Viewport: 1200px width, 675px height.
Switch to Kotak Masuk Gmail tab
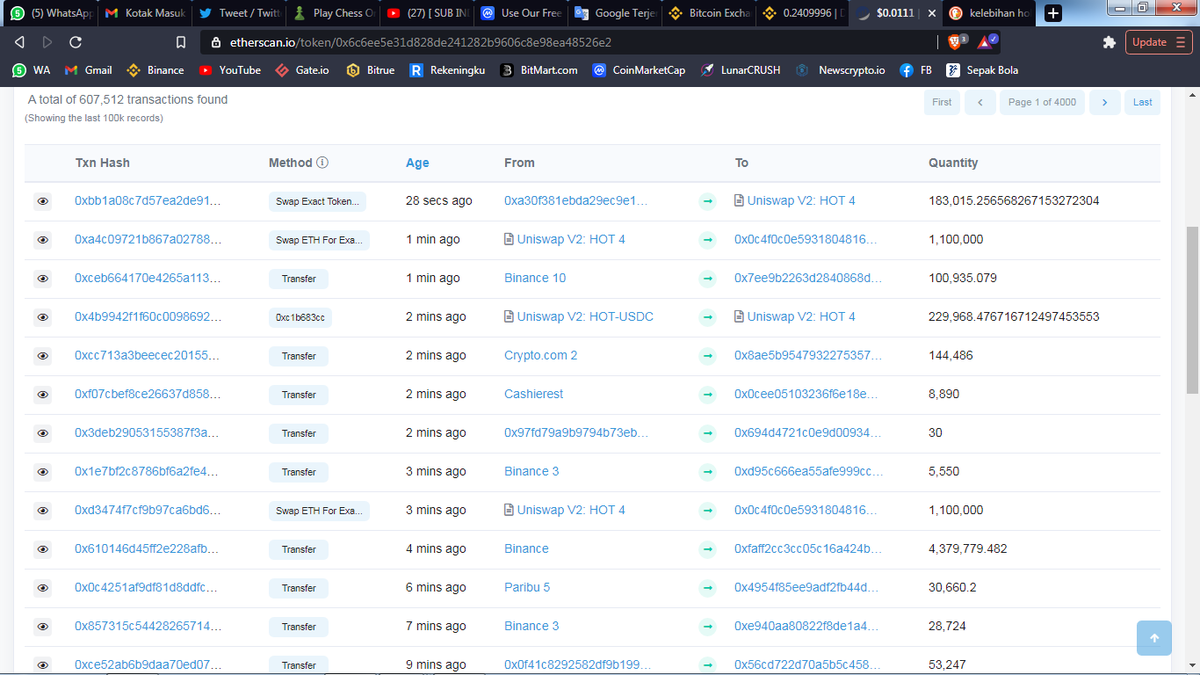tap(143, 14)
